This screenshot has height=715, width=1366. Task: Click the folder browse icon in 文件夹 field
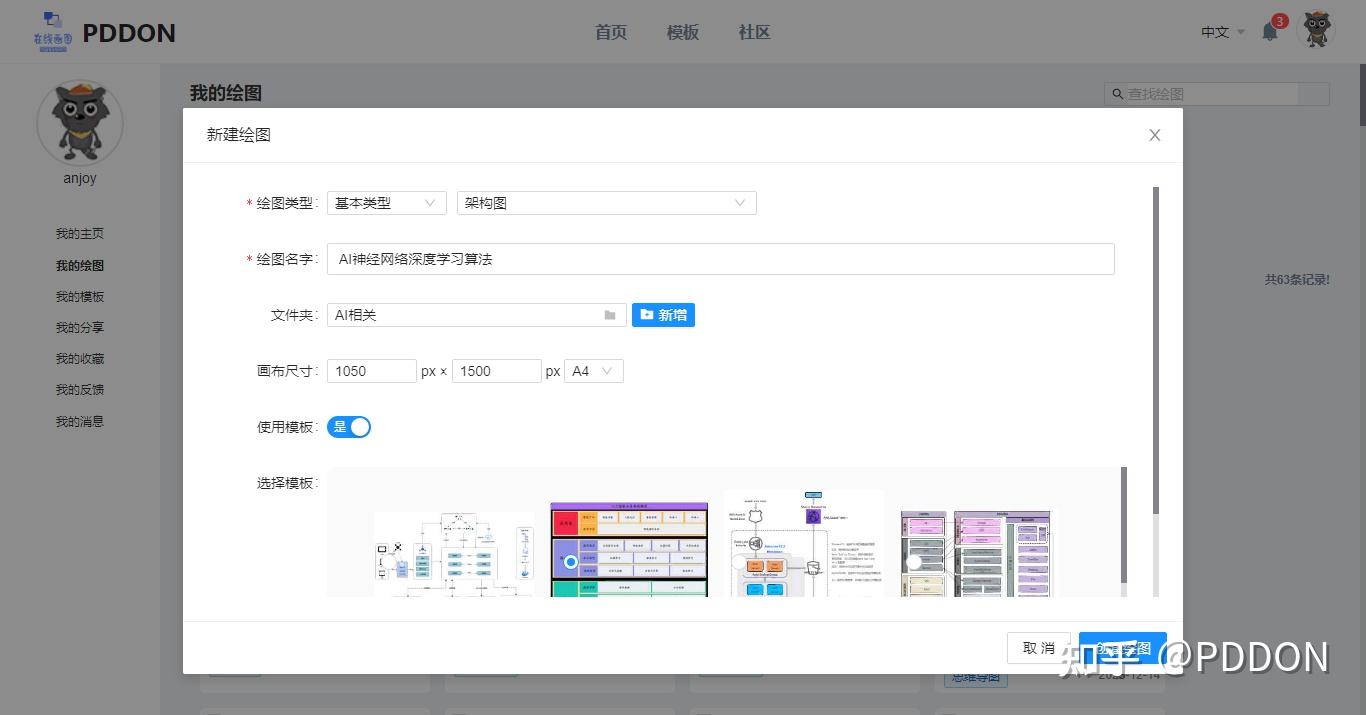coord(610,315)
